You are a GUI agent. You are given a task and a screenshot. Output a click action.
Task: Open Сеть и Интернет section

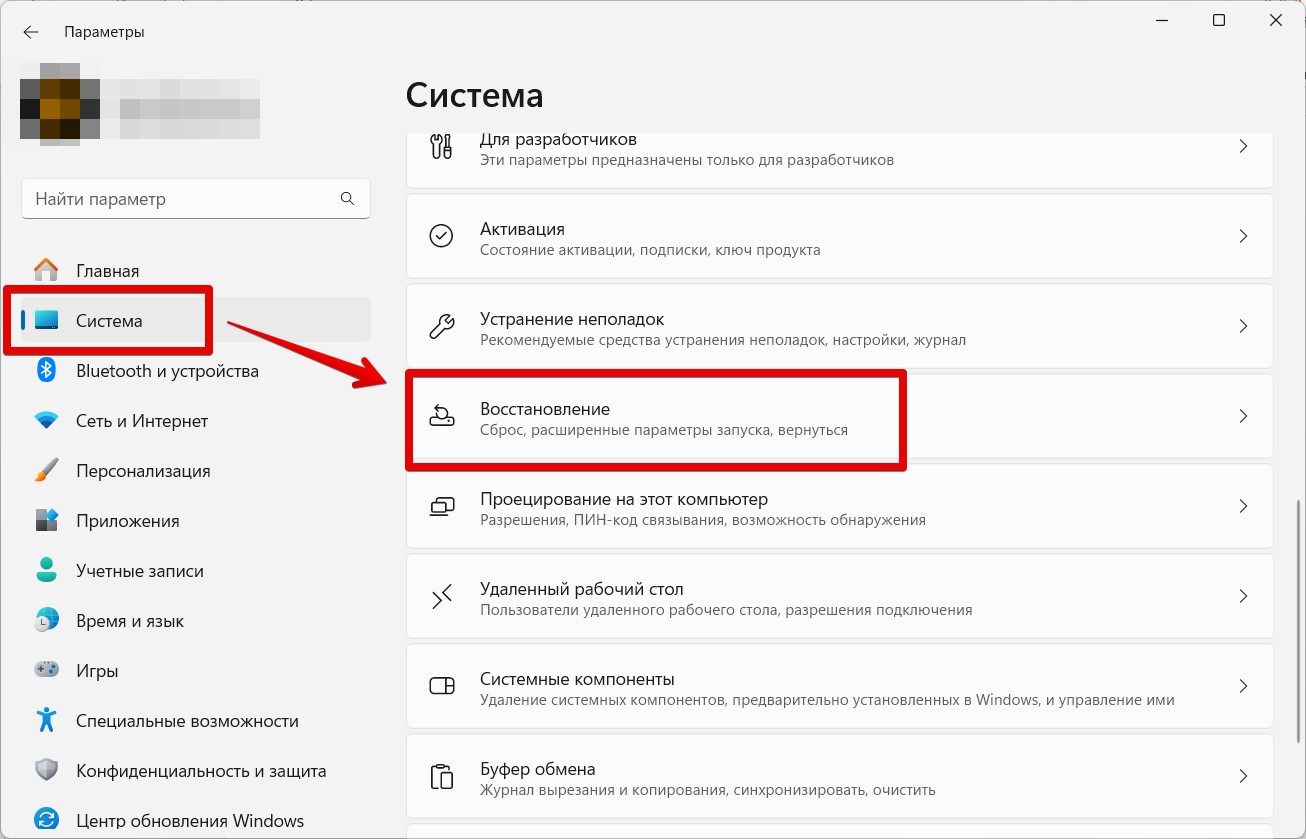[x=195, y=420]
